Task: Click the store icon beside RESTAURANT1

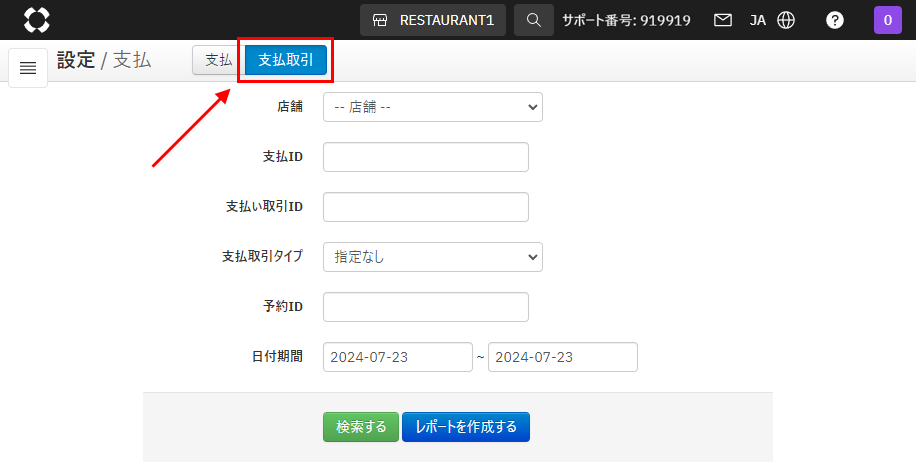Action: pos(380,20)
